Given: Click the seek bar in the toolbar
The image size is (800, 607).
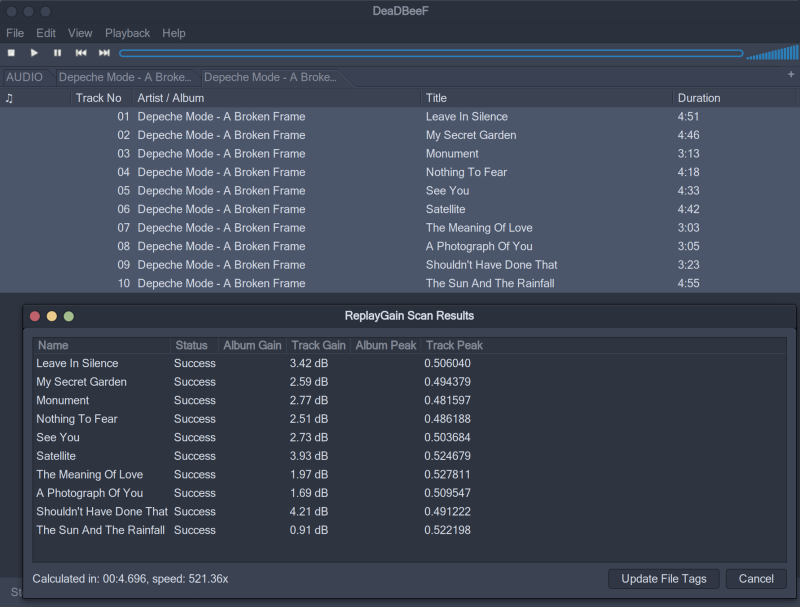Looking at the screenshot, I should (431, 53).
